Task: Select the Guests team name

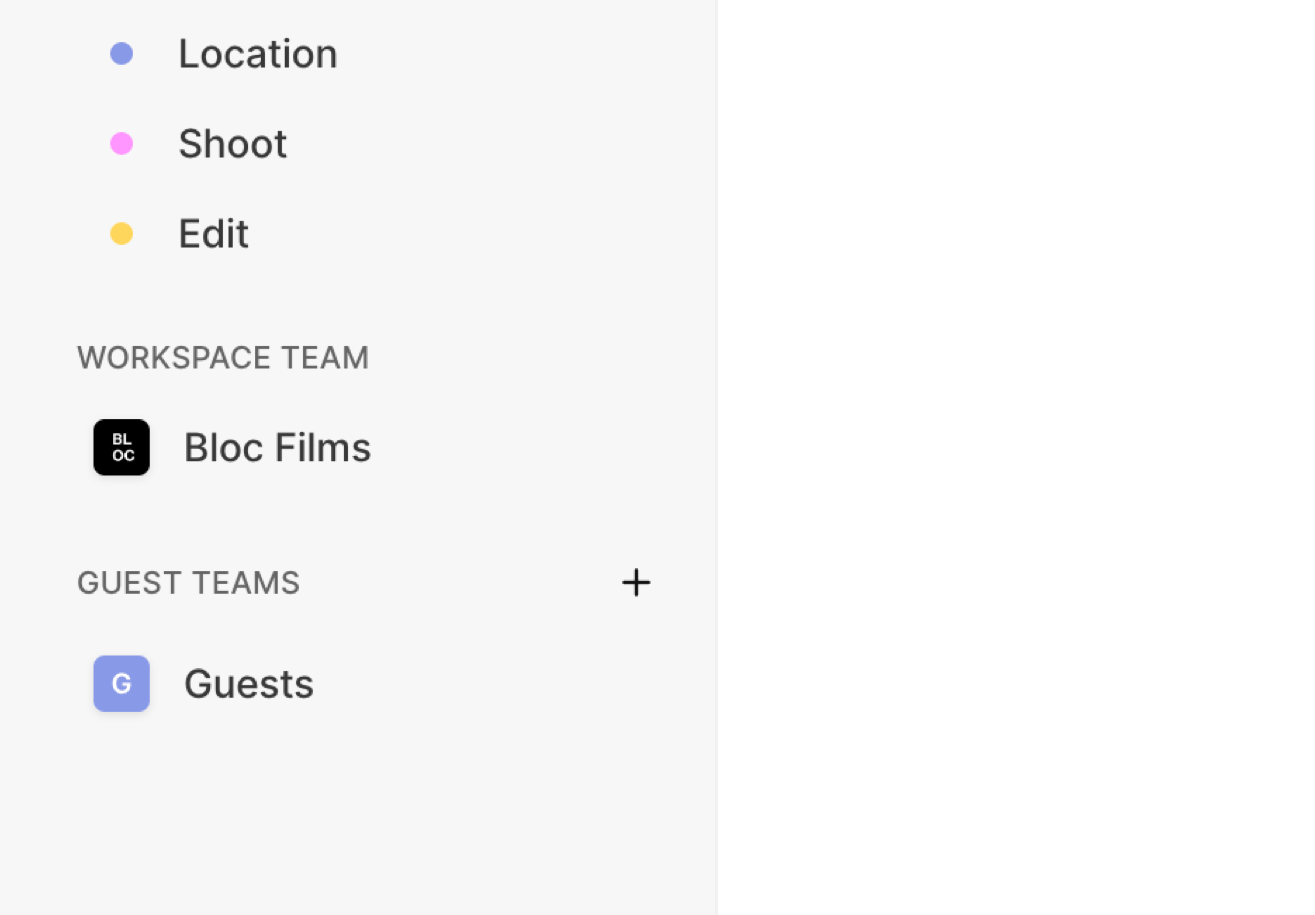Action: pos(248,684)
